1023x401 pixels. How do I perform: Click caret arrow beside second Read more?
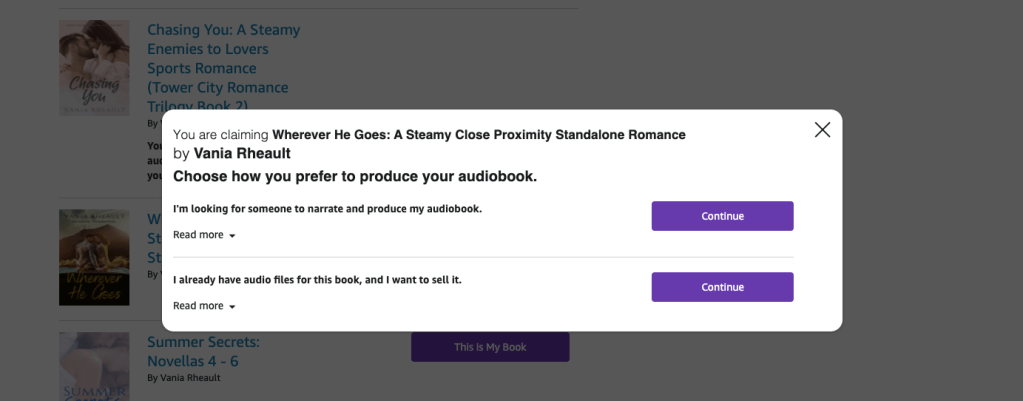pos(232,307)
